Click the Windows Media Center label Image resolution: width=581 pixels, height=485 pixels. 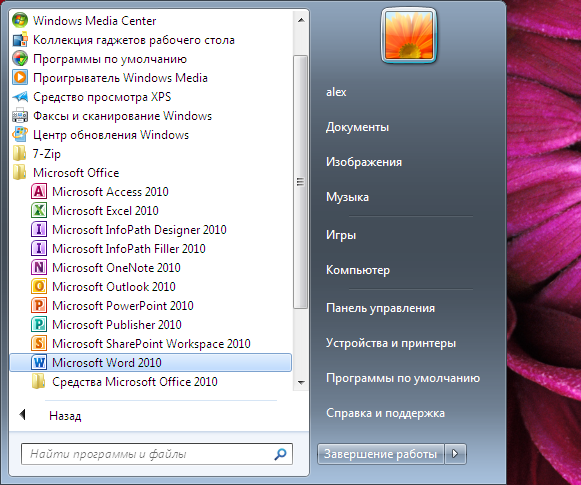pos(94,21)
